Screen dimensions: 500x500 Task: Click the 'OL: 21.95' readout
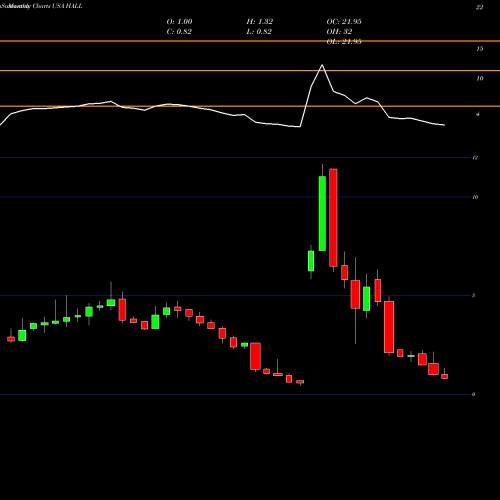[x=344, y=42]
